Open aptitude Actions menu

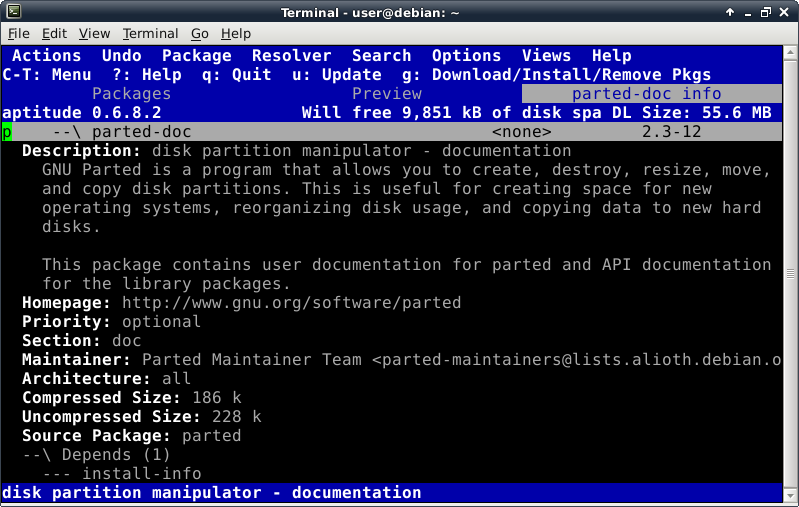pyautogui.click(x=46, y=56)
